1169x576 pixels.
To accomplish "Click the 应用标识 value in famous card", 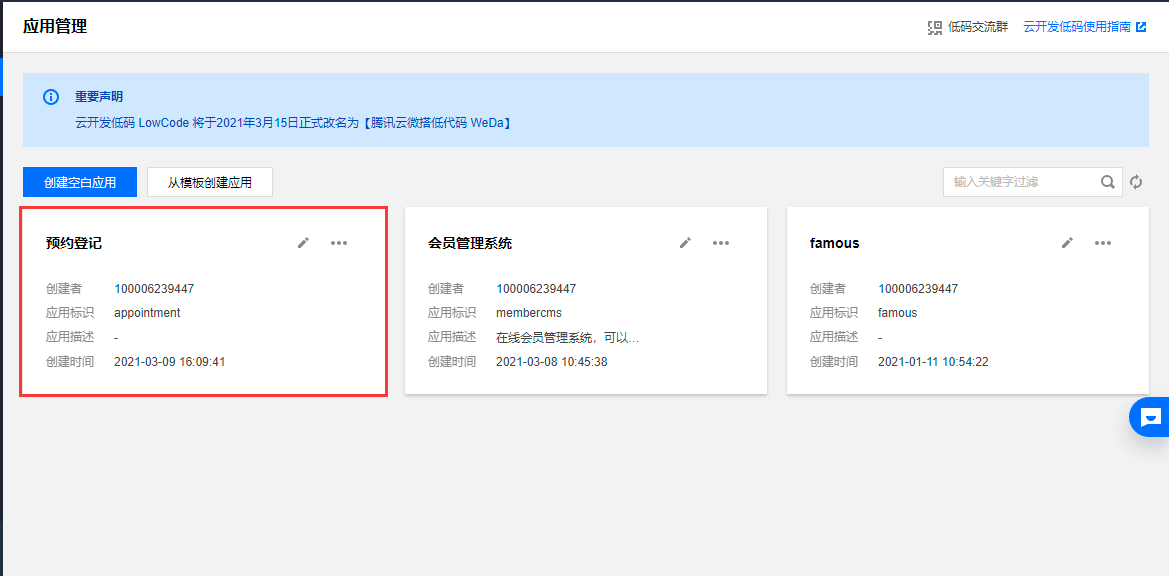I will point(898,313).
